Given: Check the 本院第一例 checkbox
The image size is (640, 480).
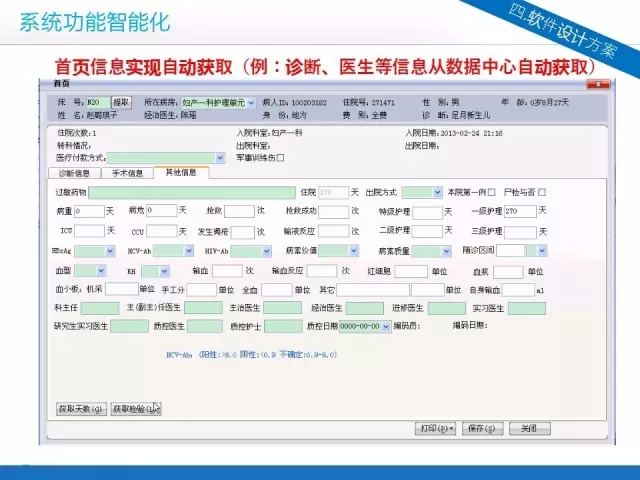Looking at the screenshot, I should click(x=491, y=192).
